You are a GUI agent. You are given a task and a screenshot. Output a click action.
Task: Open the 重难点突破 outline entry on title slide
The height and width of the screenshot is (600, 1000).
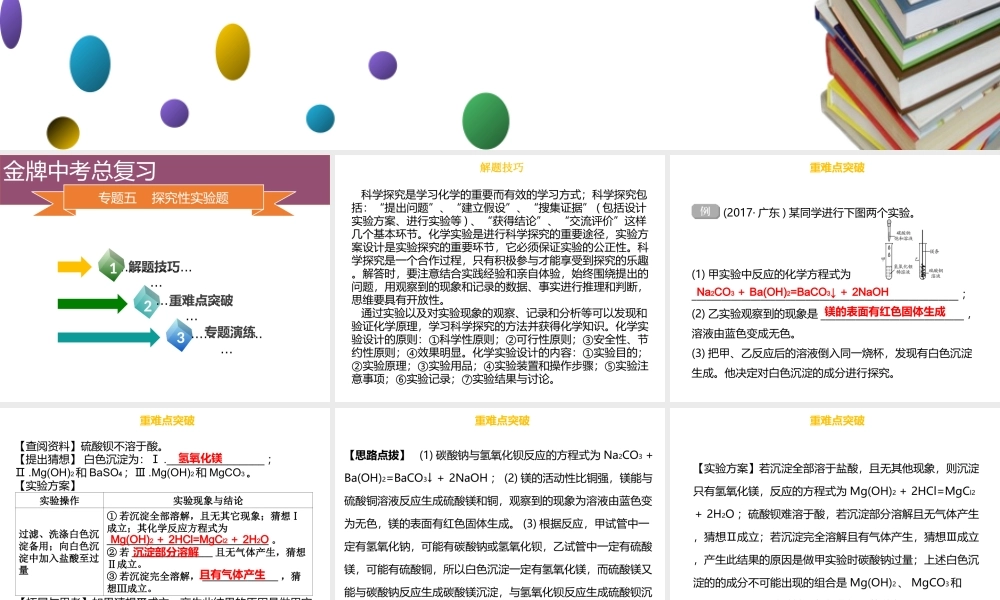click(201, 300)
